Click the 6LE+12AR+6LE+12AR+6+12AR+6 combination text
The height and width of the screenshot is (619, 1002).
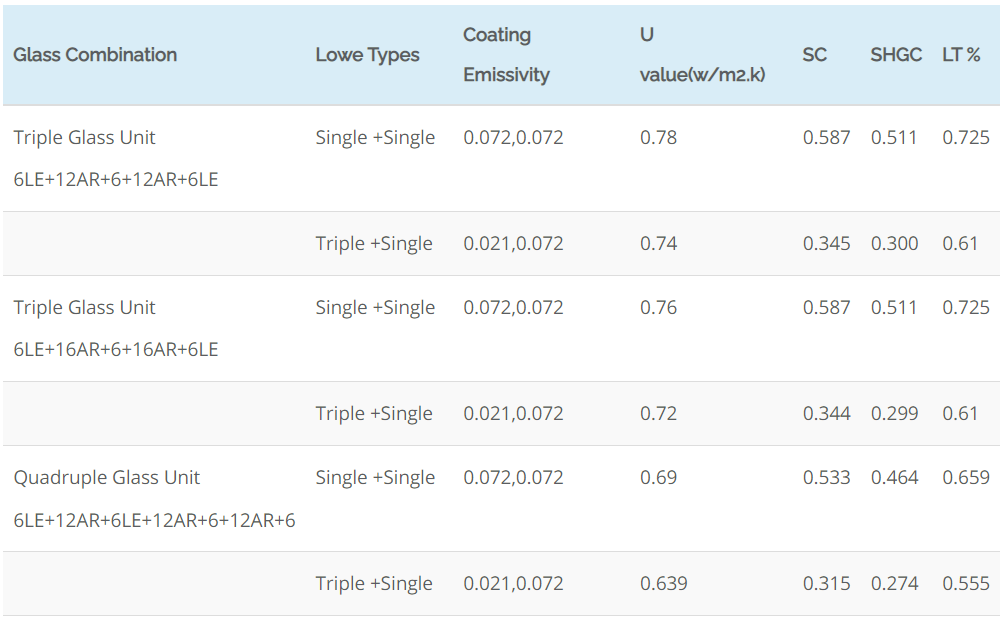154,521
